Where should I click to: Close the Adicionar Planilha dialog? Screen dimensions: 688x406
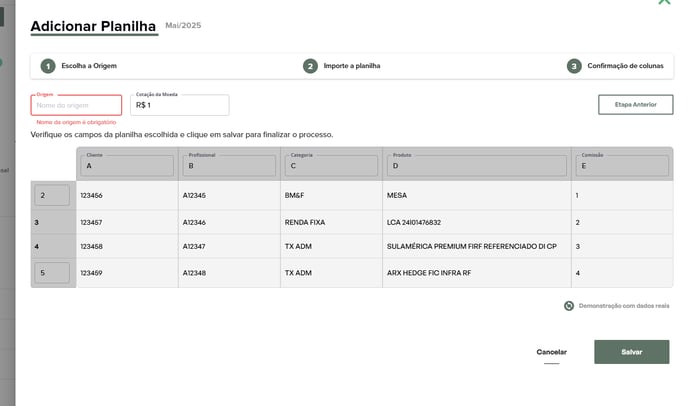pos(664,3)
